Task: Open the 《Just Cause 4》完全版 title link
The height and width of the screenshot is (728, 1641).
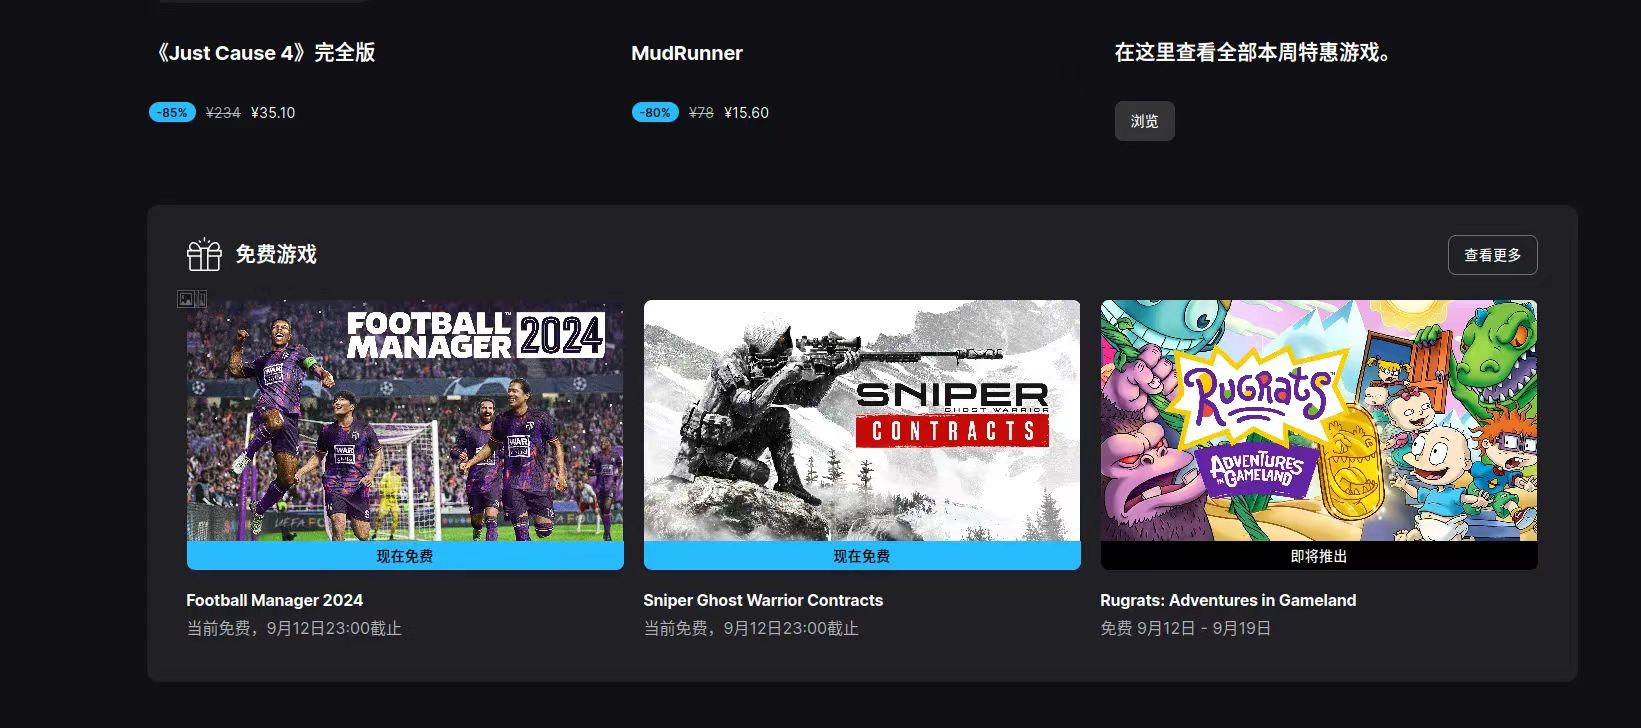Action: pyautogui.click(x=262, y=53)
